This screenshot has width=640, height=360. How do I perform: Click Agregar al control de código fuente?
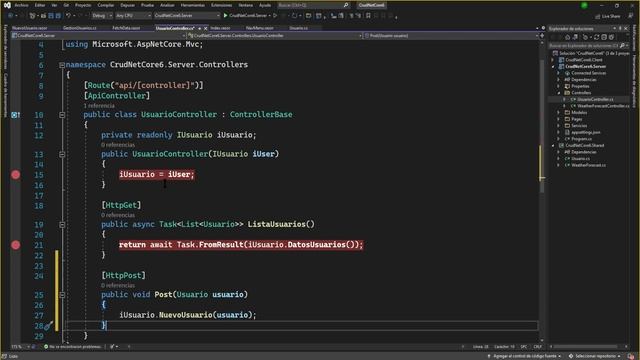[524, 356]
